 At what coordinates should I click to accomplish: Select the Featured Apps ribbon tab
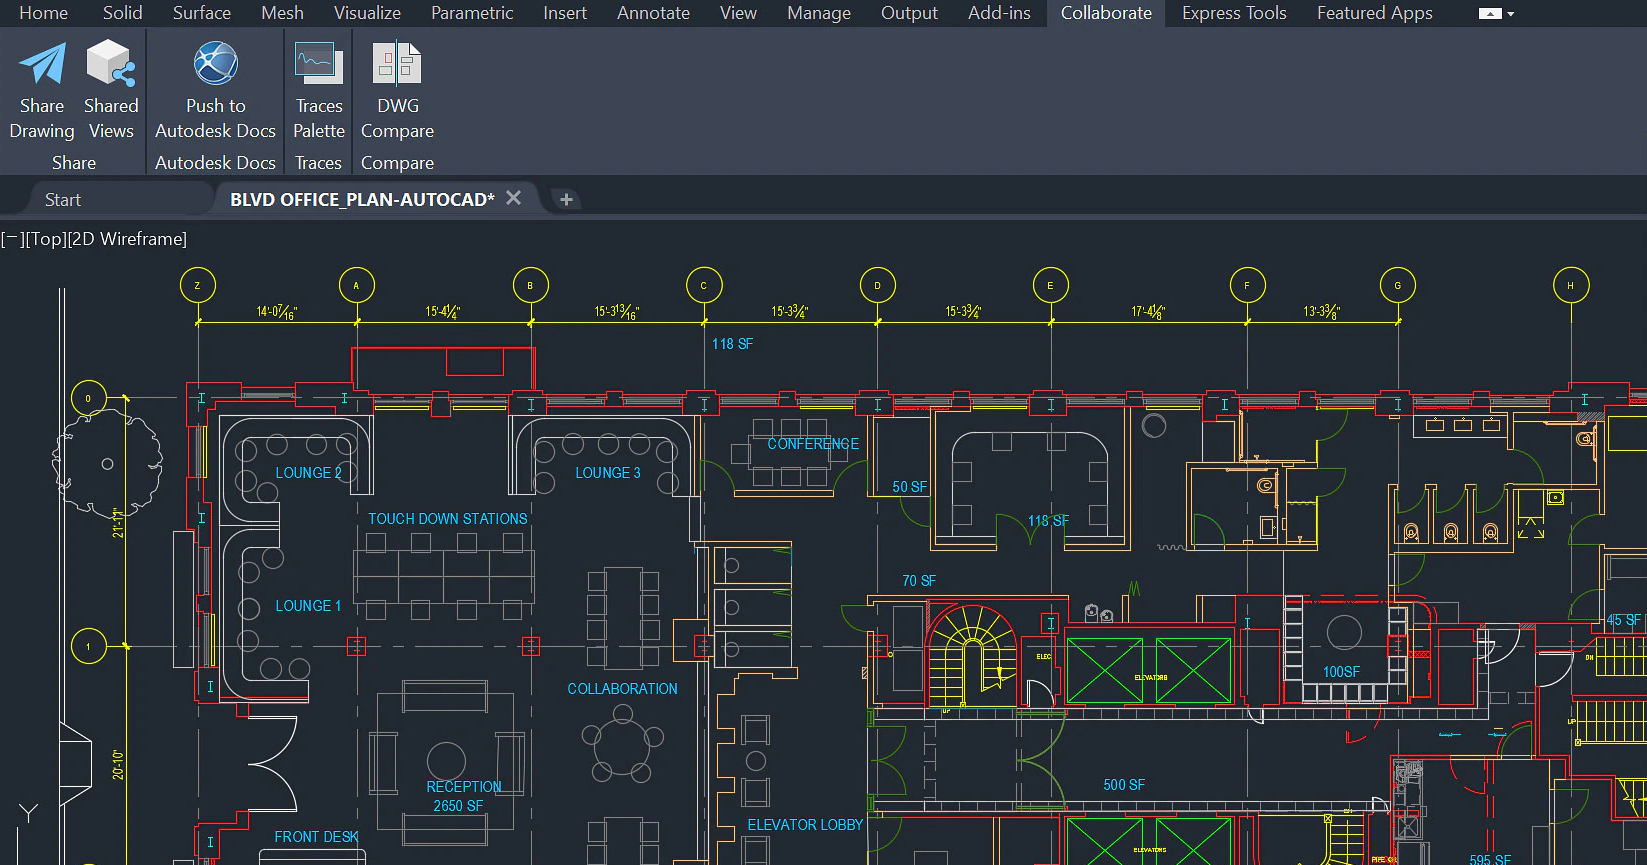pyautogui.click(x=1374, y=13)
